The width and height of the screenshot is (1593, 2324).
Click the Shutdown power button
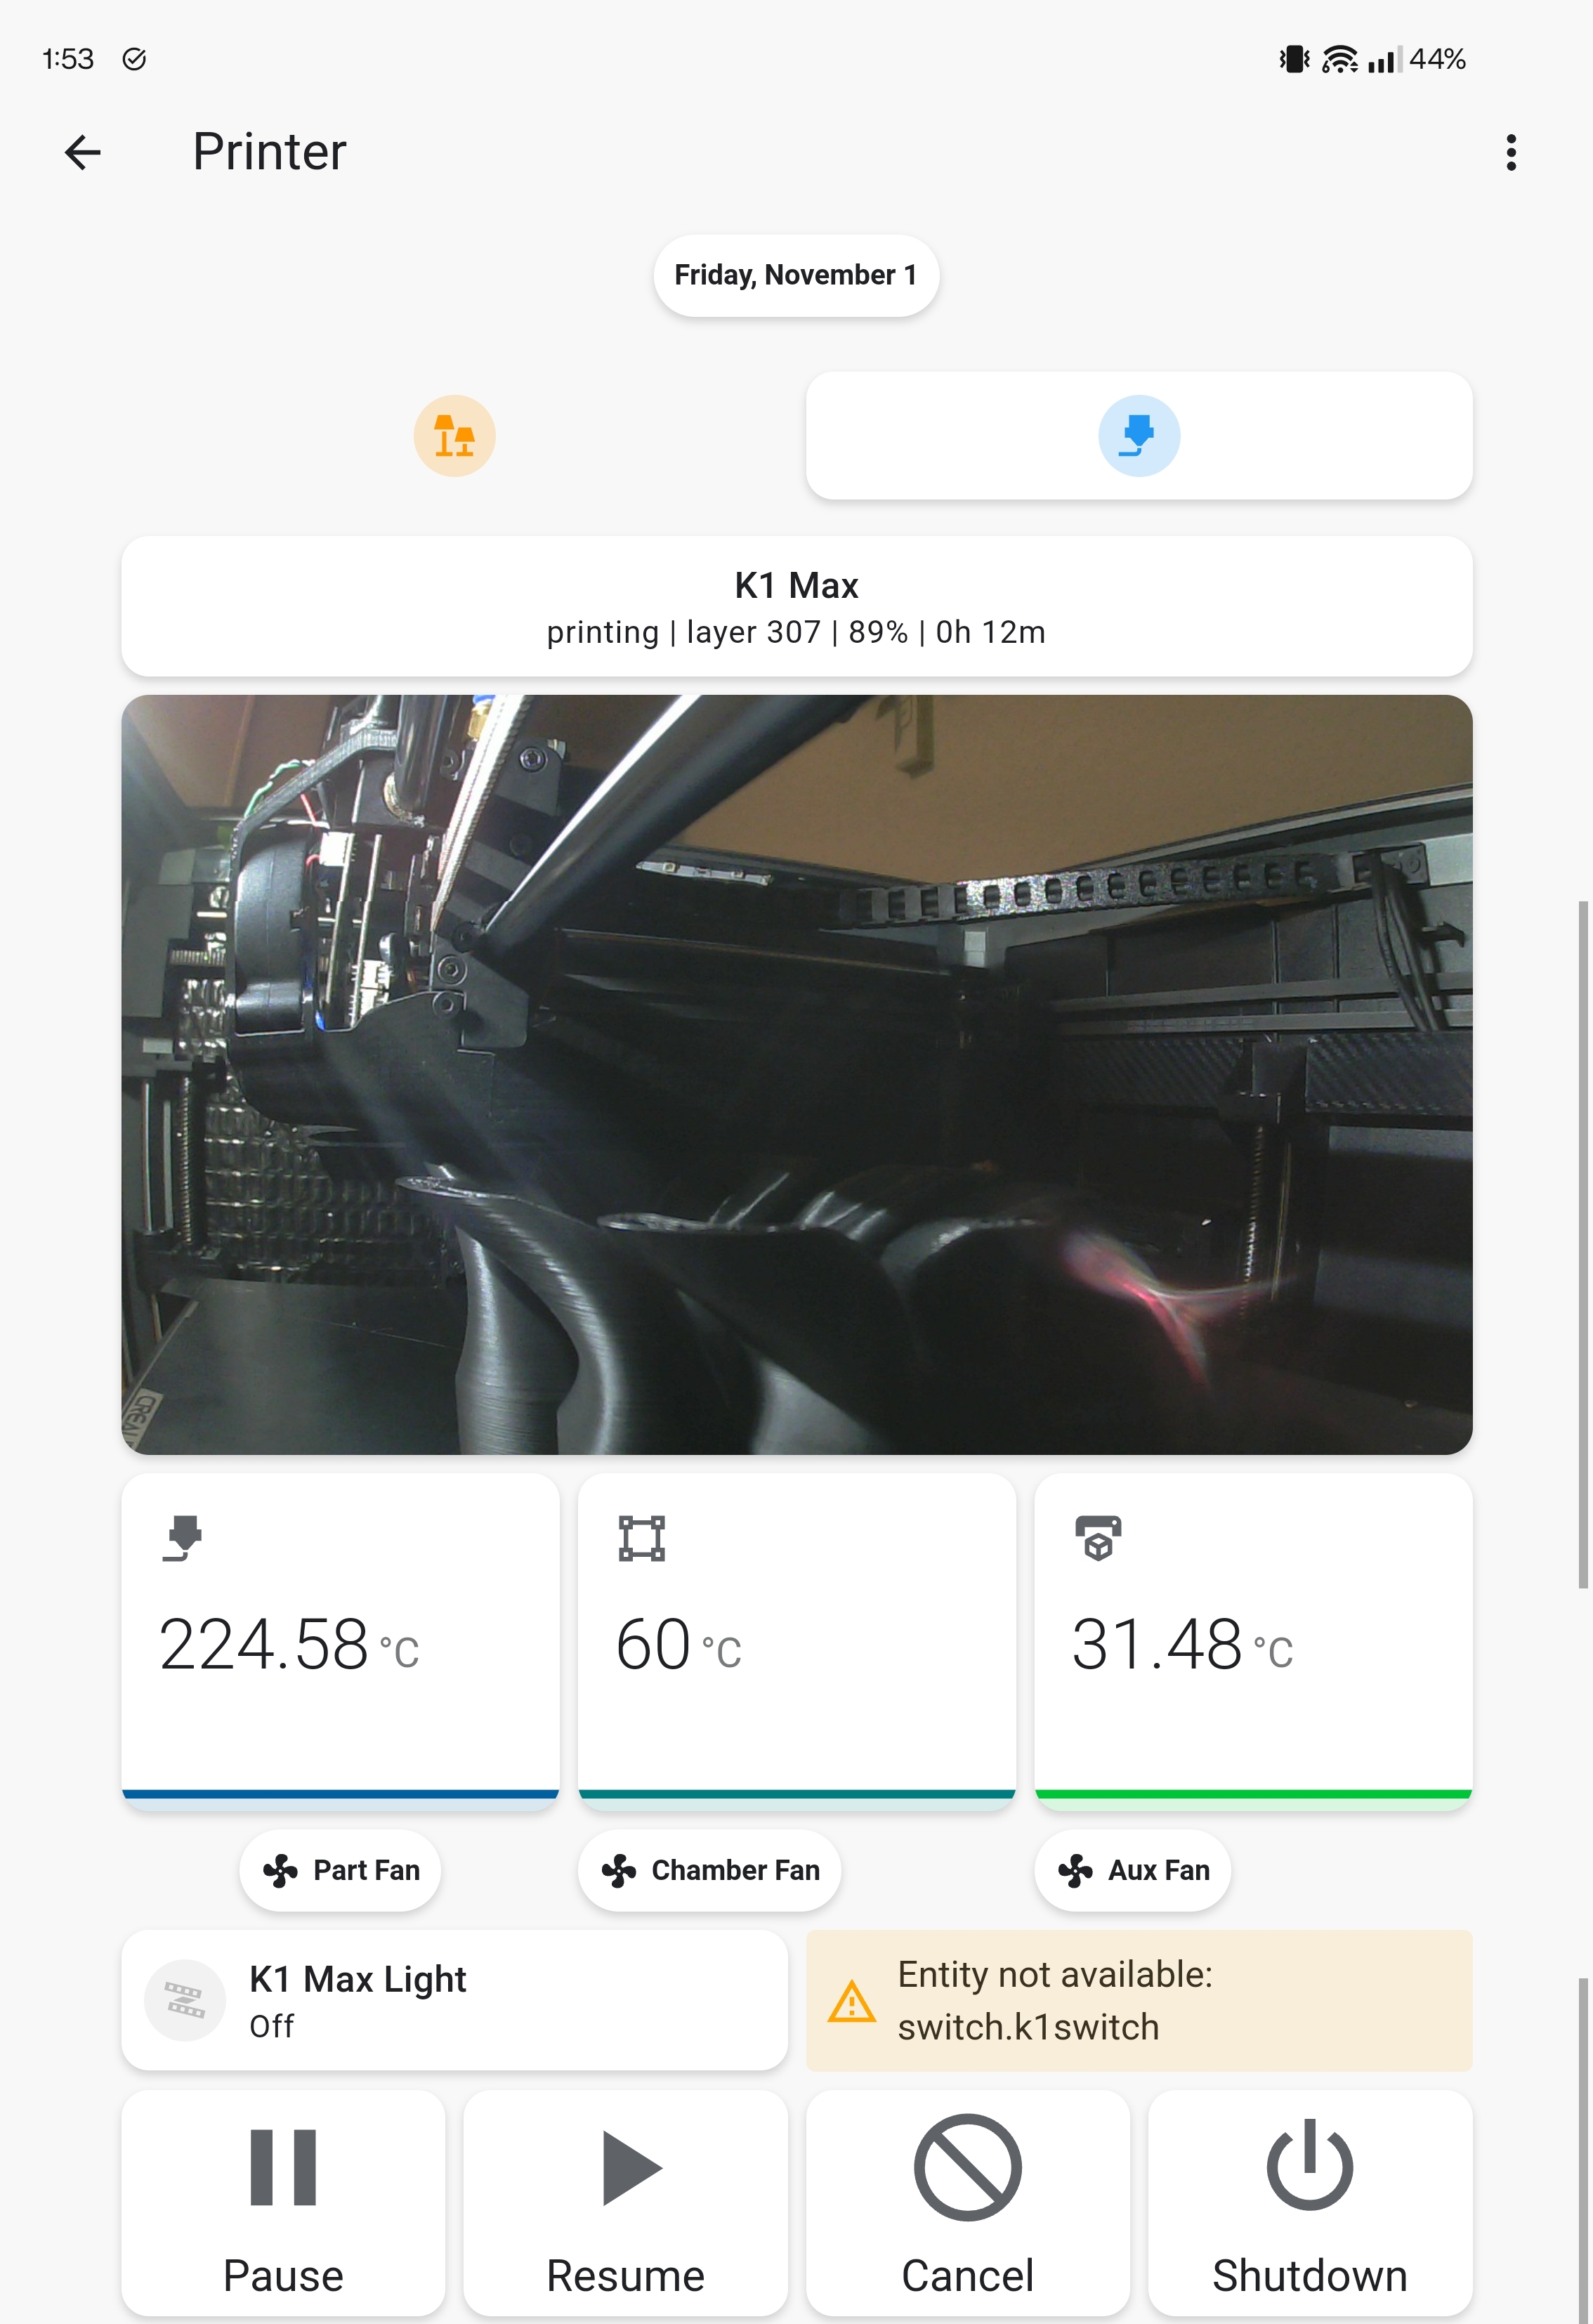pos(1310,2203)
